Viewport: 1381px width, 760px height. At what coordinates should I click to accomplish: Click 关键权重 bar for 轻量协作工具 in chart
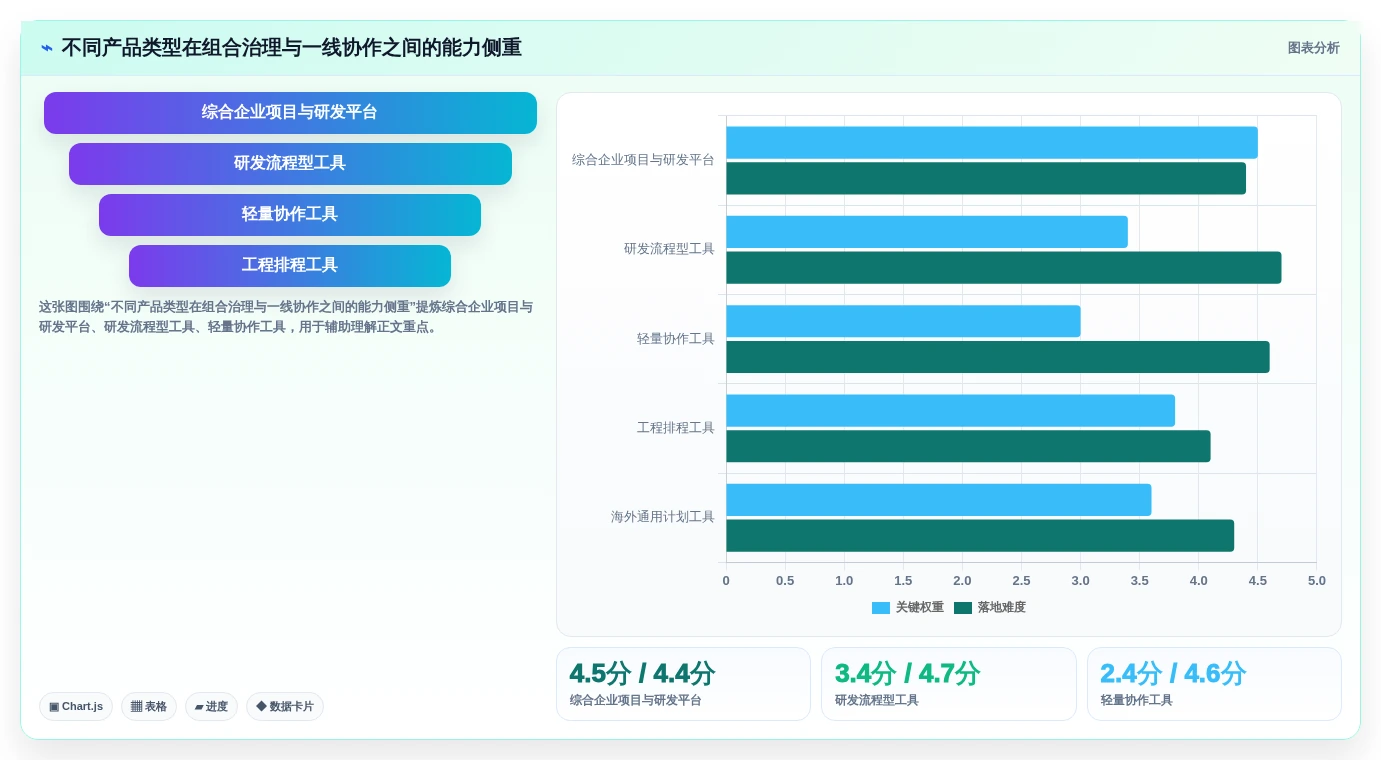point(903,321)
